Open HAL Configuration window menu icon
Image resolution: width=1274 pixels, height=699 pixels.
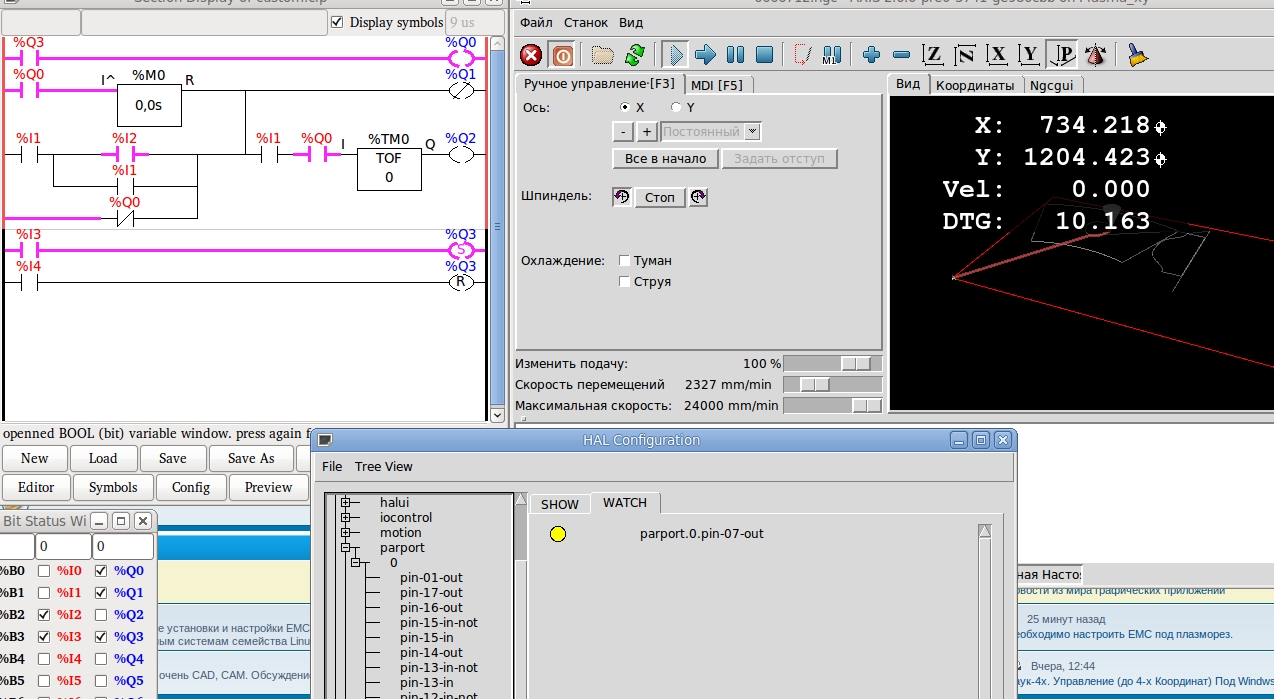[x=325, y=440]
